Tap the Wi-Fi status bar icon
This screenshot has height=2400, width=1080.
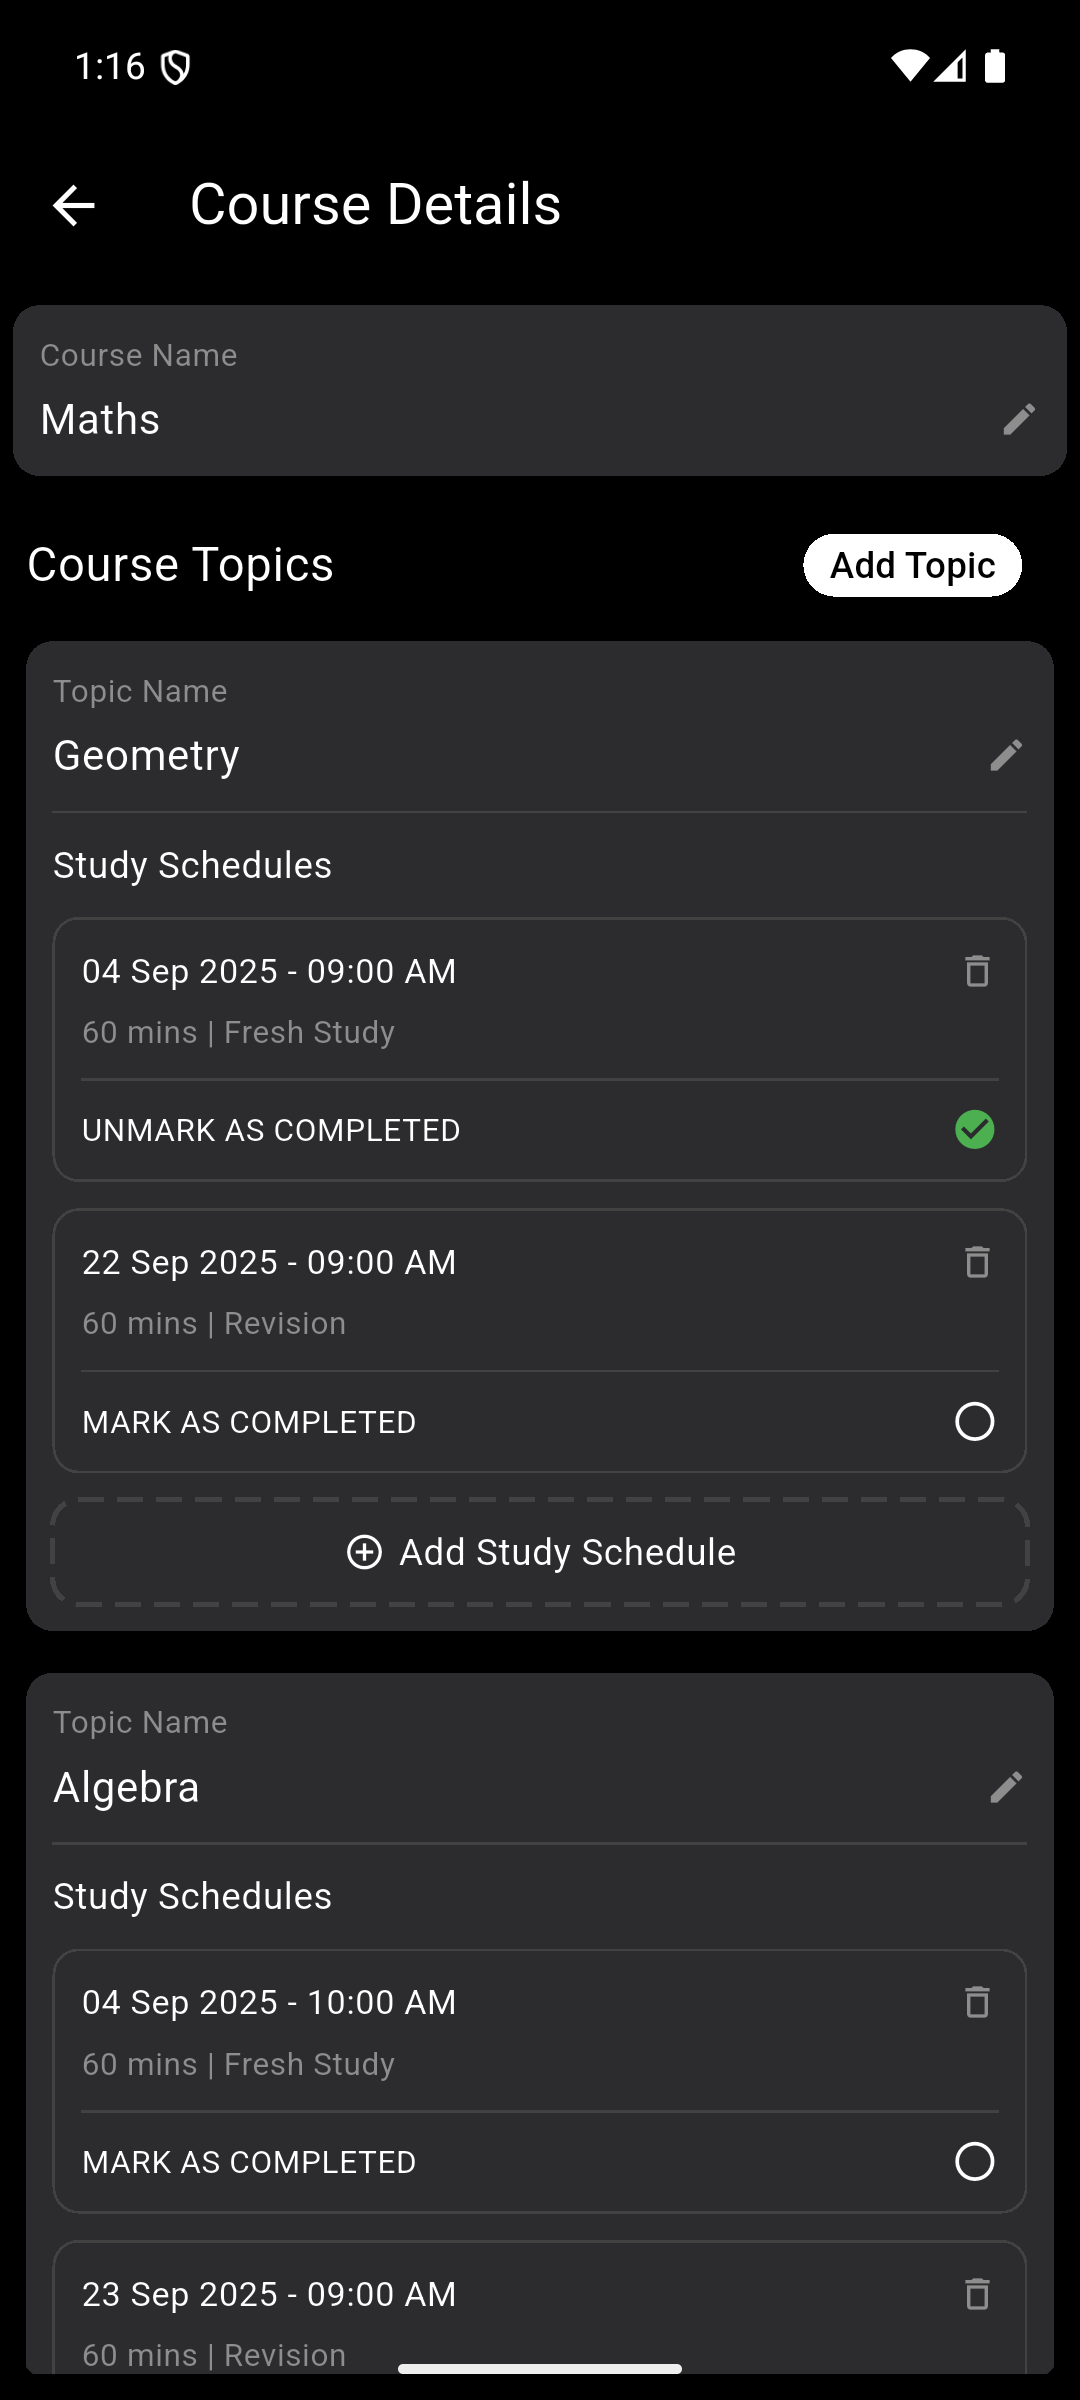(909, 66)
